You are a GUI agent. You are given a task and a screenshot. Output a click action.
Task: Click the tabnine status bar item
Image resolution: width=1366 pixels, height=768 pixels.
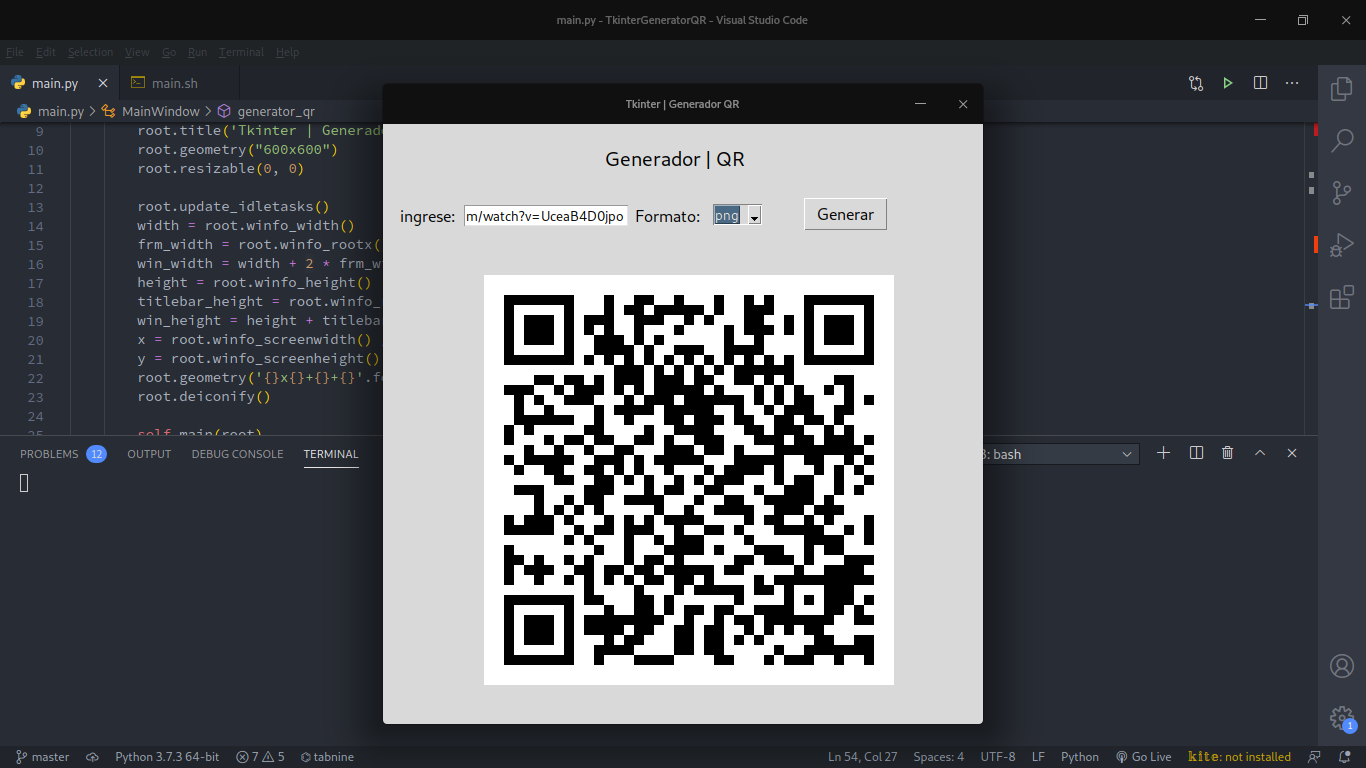click(x=327, y=757)
